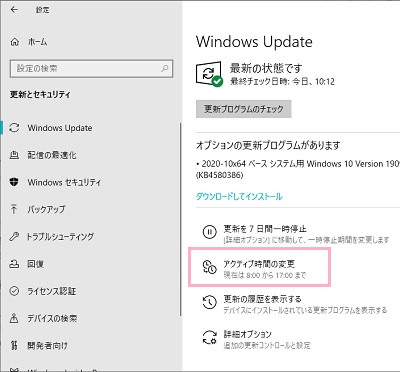Click the 更新とセキュリティ section heading

click(x=40, y=94)
